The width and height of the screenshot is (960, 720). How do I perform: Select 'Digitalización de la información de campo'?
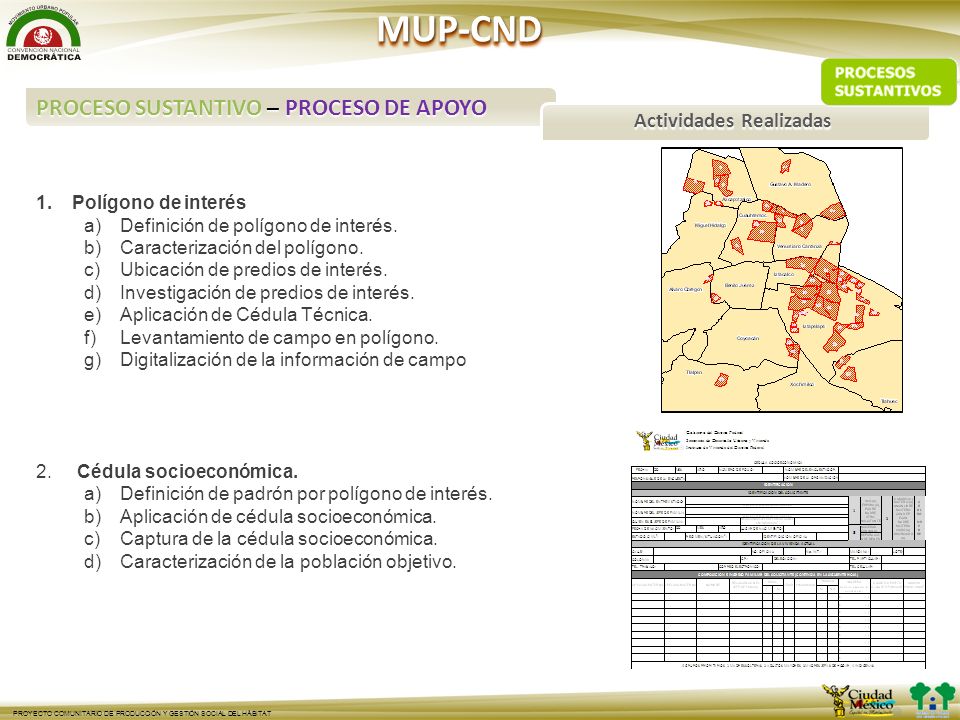point(293,359)
